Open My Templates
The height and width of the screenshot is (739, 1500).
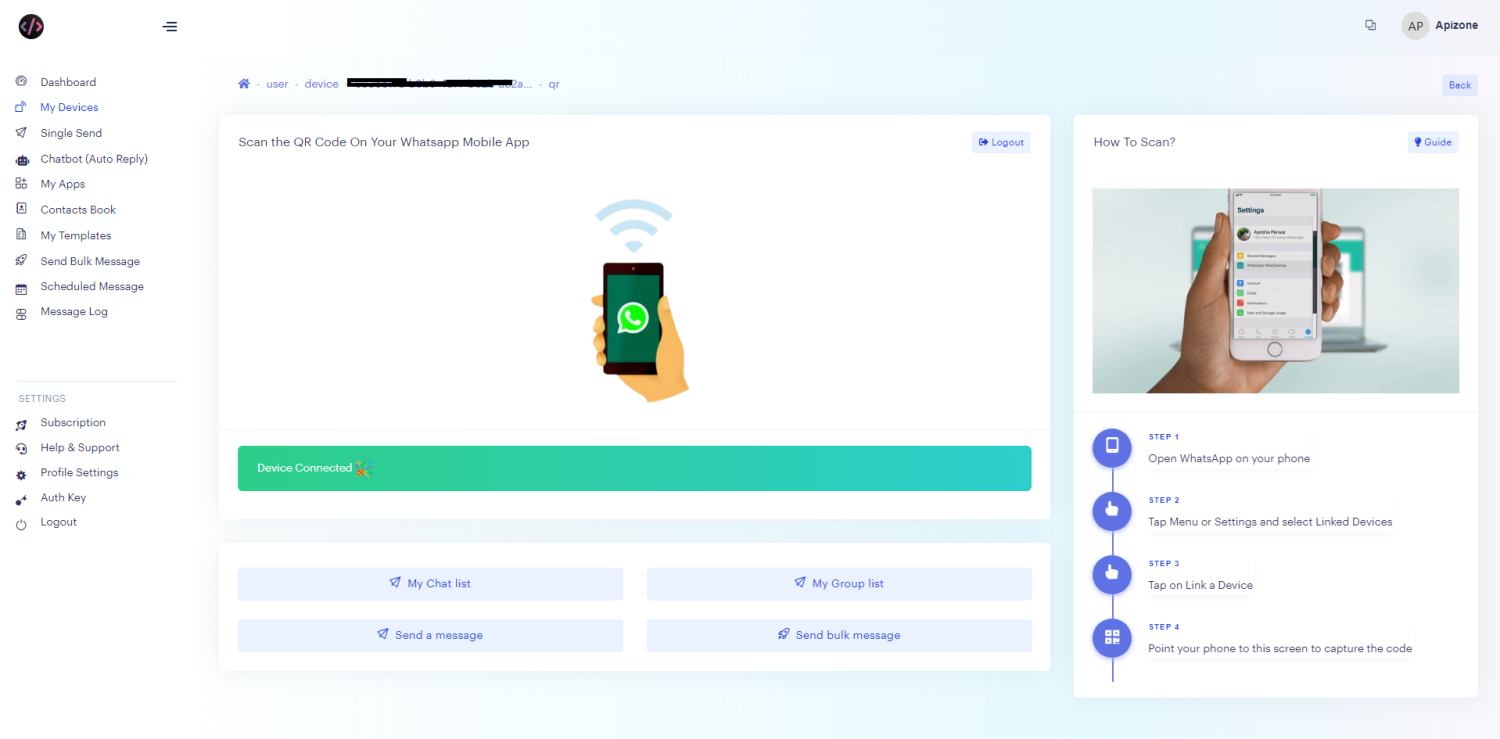74,234
